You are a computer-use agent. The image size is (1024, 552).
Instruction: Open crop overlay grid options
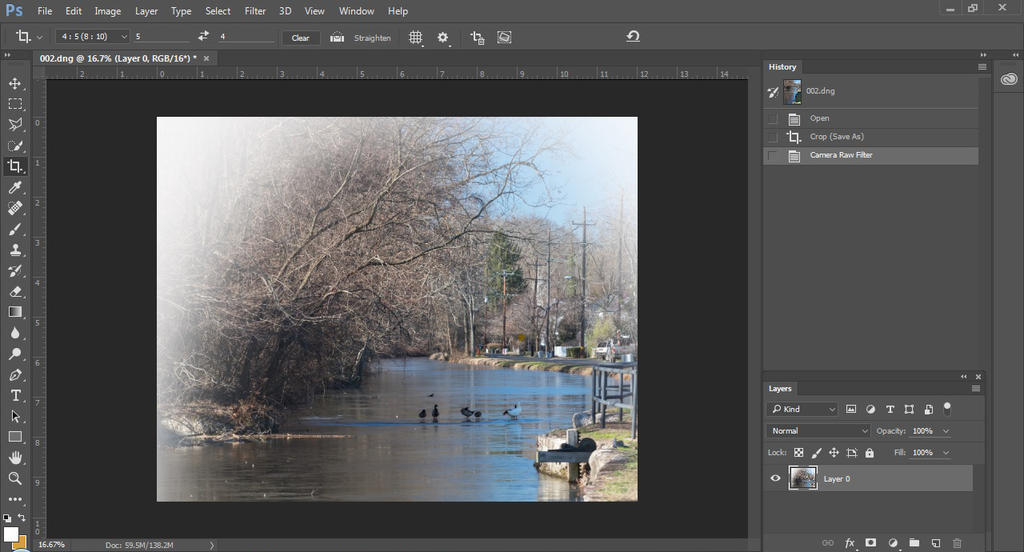pyautogui.click(x=416, y=37)
